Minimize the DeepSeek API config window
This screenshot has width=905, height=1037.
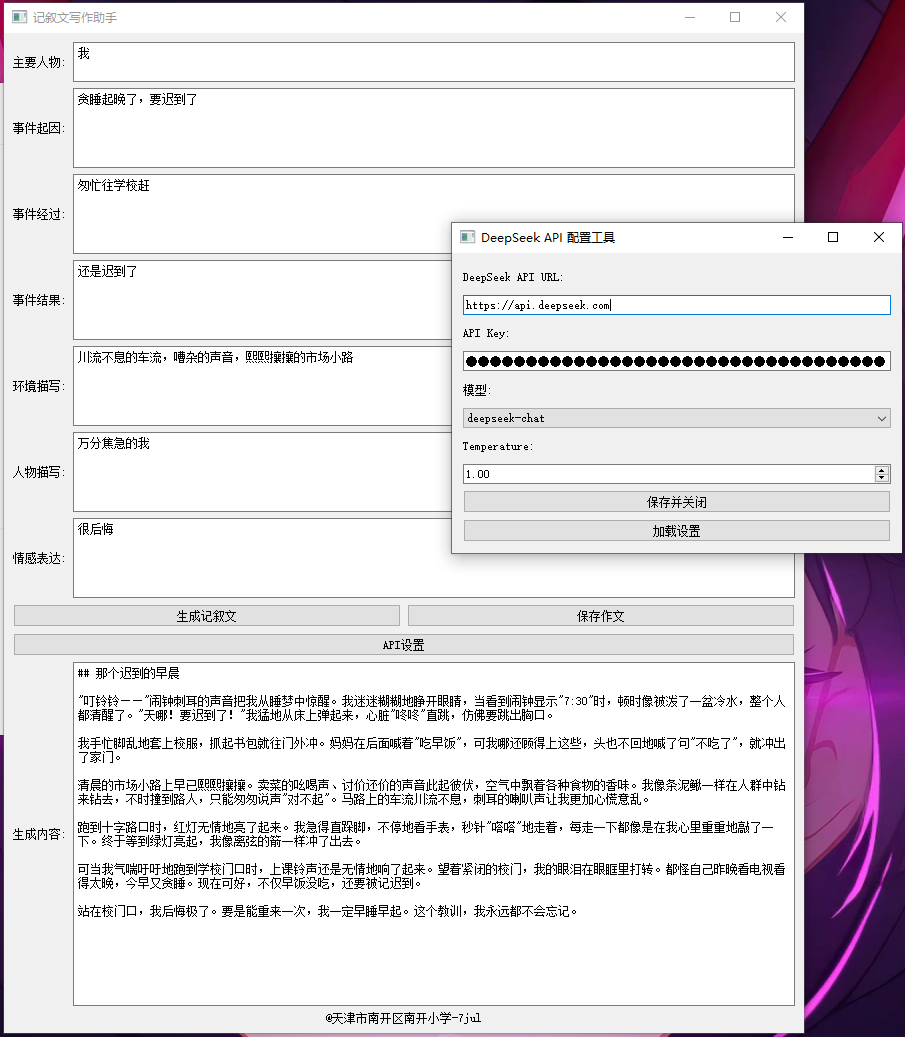click(x=788, y=237)
